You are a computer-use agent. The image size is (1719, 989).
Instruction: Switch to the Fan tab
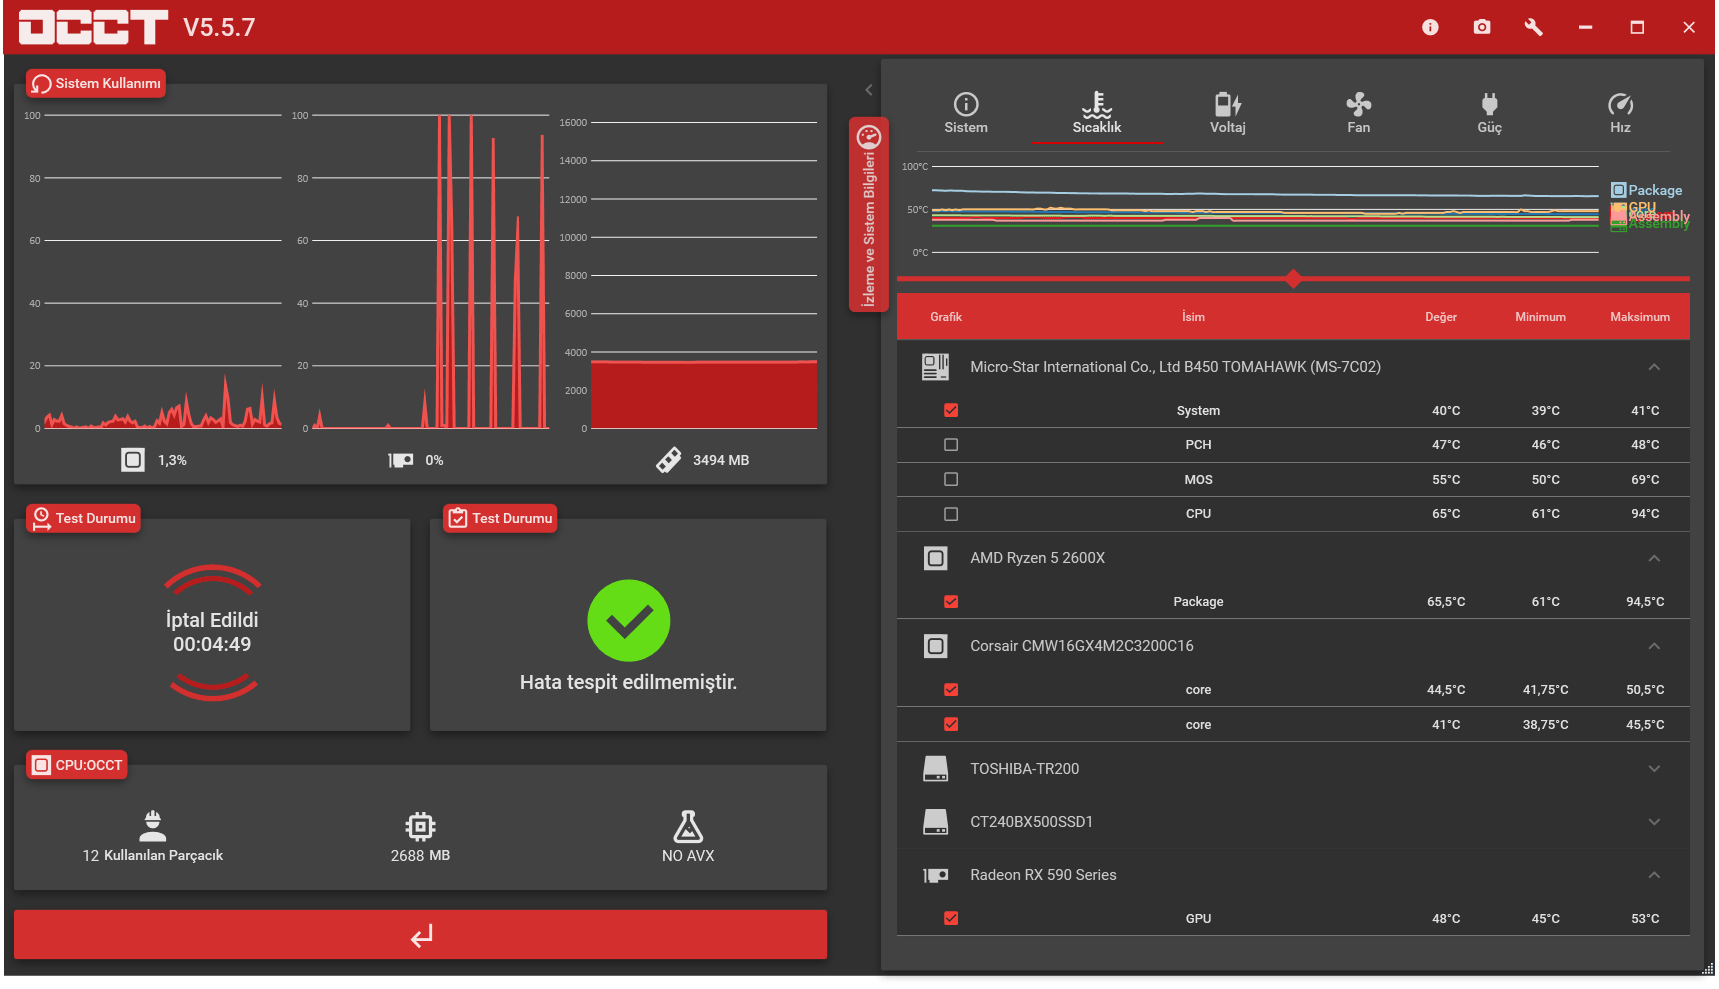[1359, 113]
